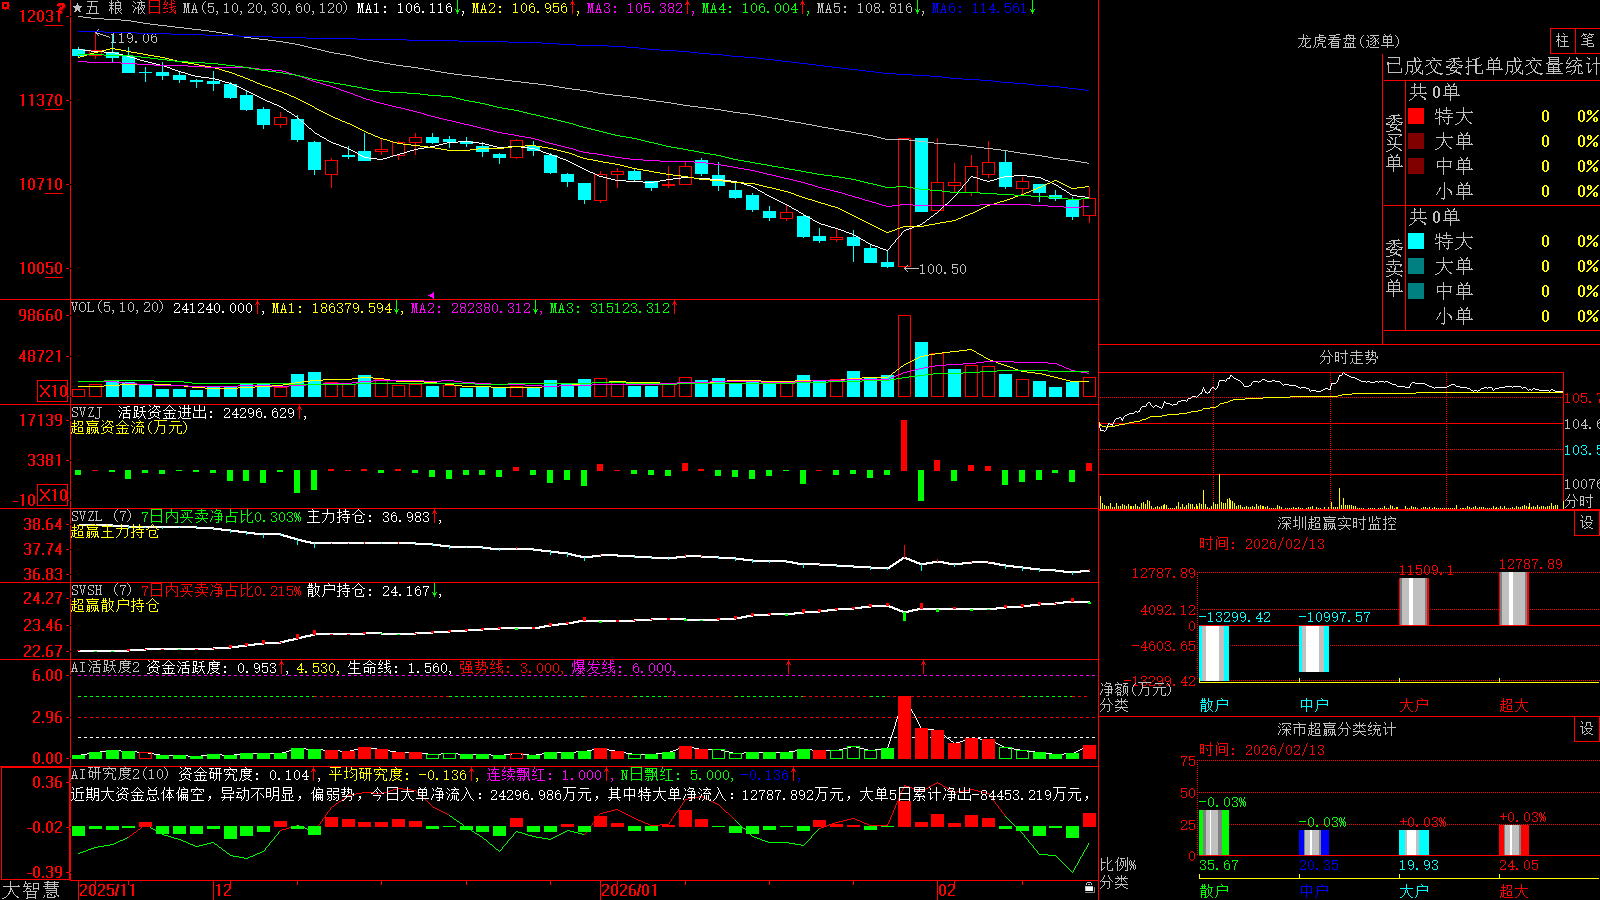The height and width of the screenshot is (900, 1600).
Task: Click the magenta arrow marker above the VOL panel
Action: pos(431,296)
